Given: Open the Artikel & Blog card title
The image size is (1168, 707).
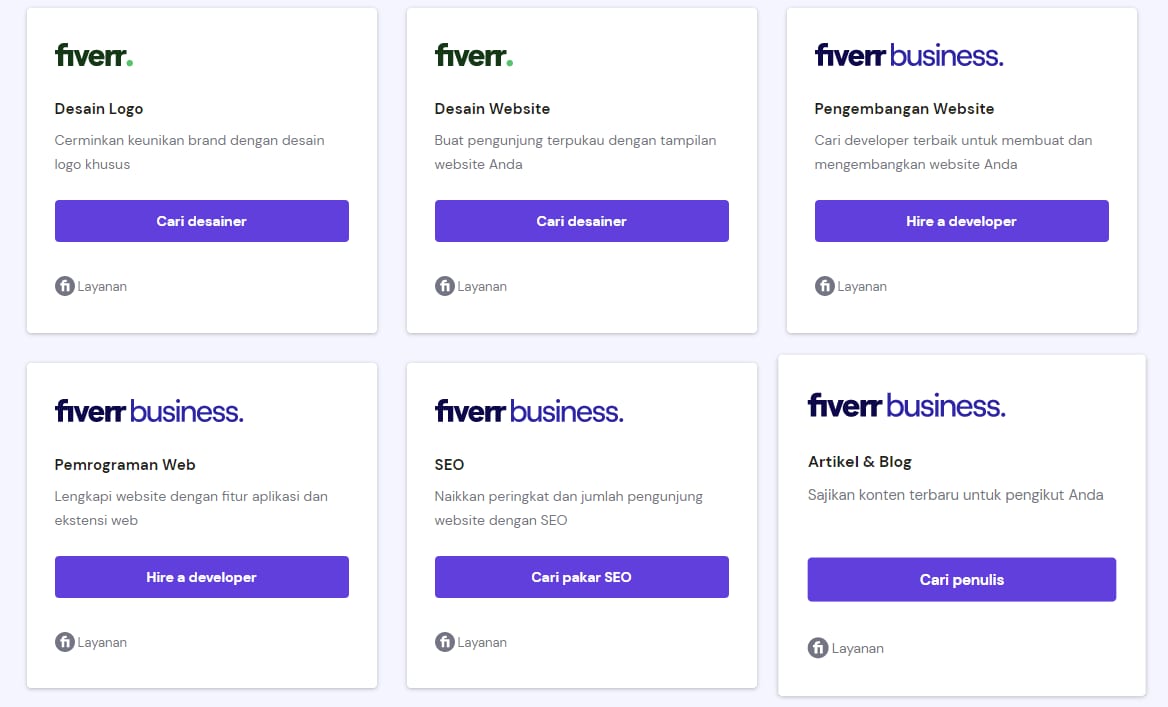Looking at the screenshot, I should (860, 462).
